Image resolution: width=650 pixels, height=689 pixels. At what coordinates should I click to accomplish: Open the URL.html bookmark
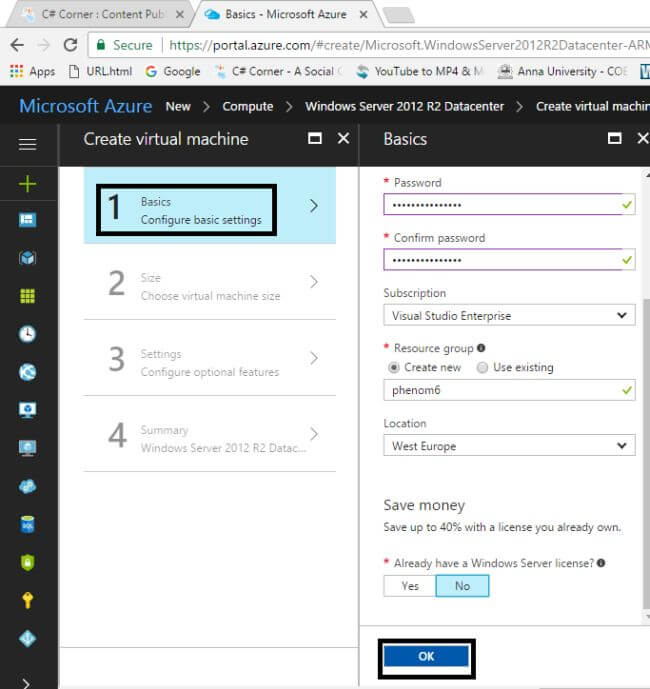101,71
